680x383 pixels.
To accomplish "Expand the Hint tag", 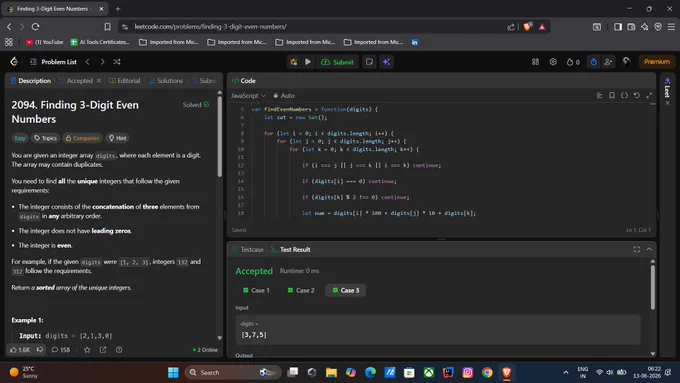I will click(x=118, y=138).
